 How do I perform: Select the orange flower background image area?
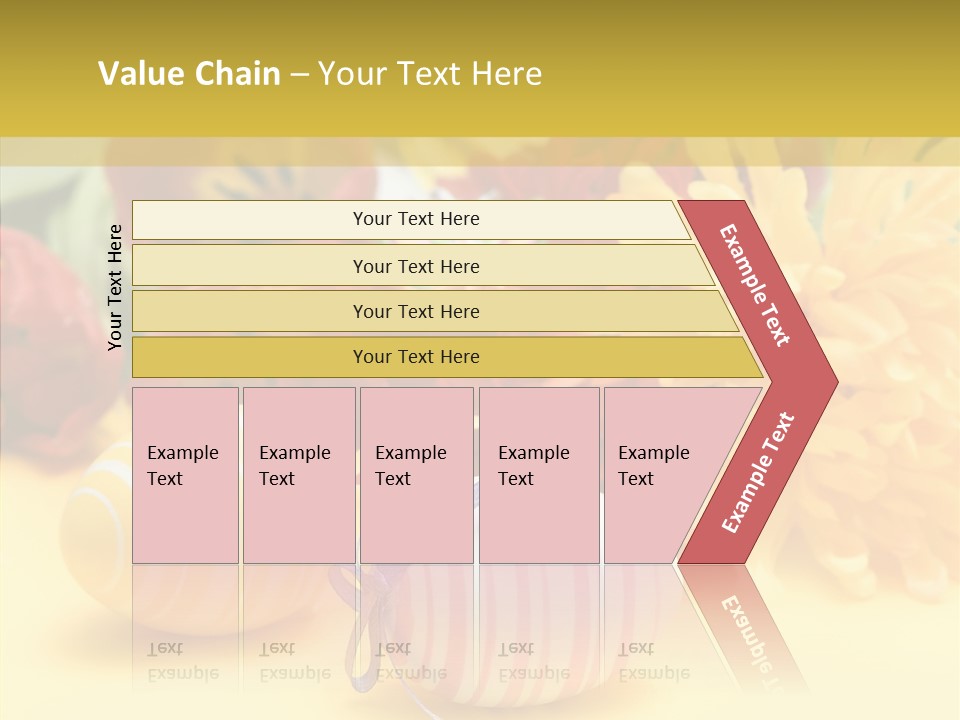point(882,367)
